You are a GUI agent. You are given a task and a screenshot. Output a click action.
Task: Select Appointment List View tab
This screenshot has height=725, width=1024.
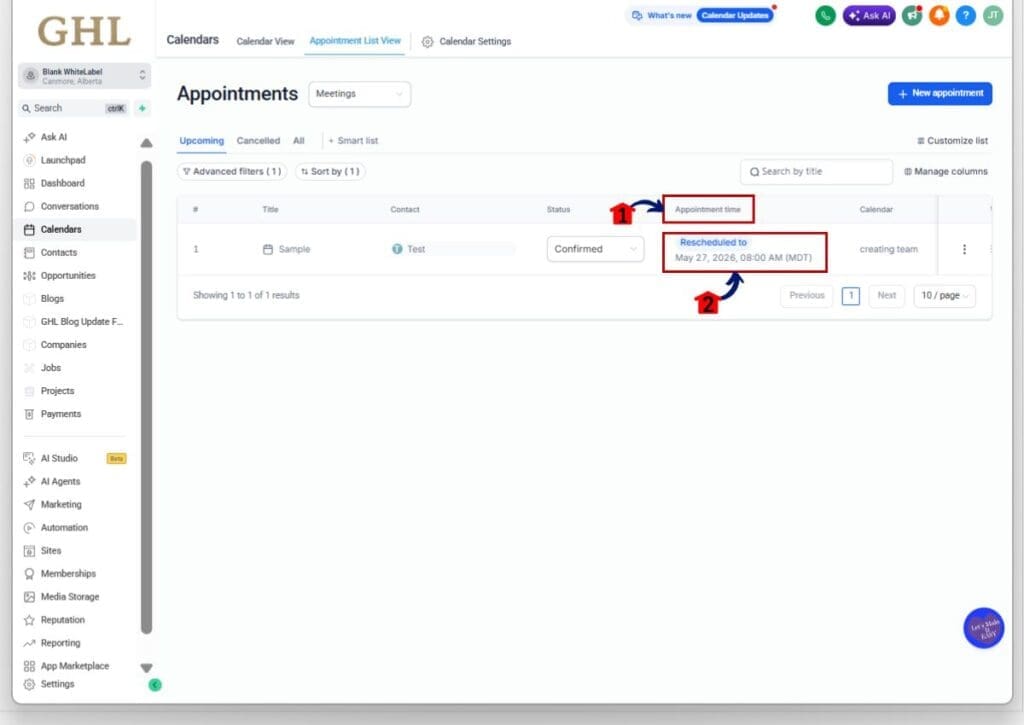[355, 40]
